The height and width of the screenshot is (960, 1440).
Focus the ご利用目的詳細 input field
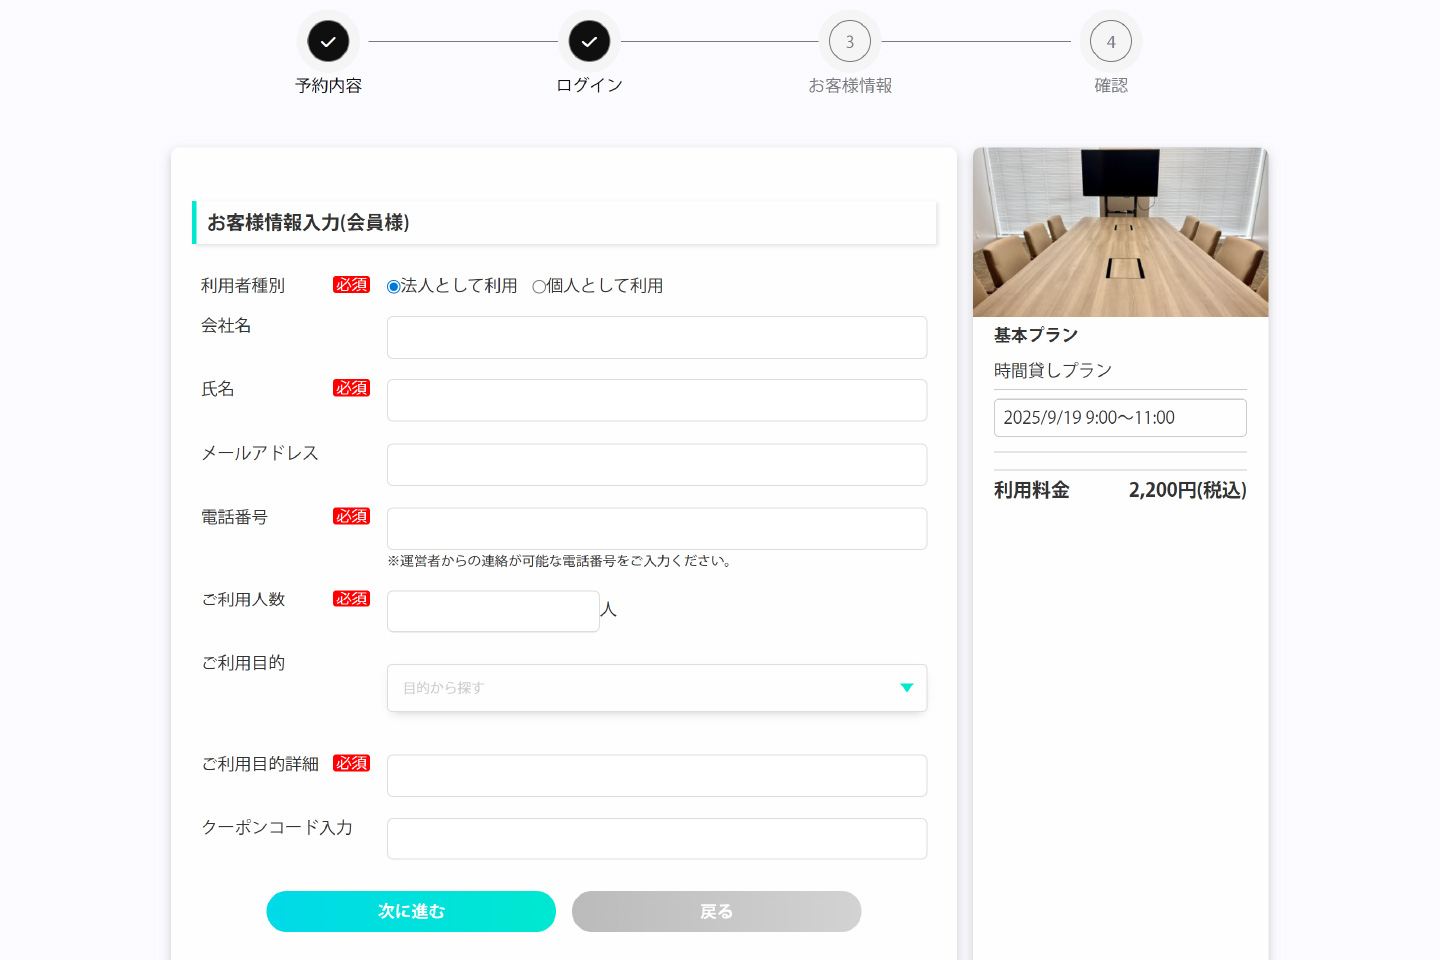click(656, 776)
